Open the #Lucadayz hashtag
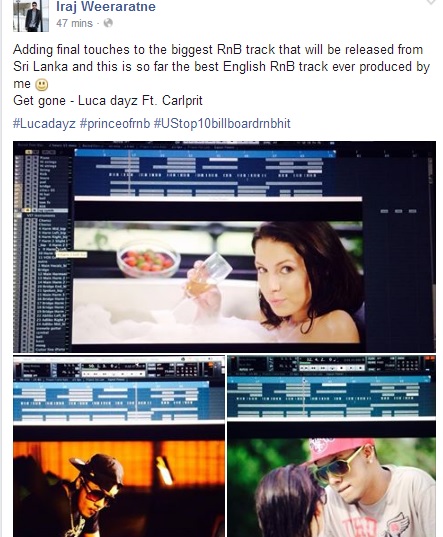 [44, 123]
